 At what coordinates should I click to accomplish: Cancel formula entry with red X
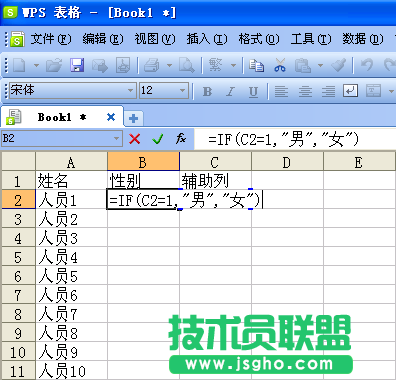[135, 138]
